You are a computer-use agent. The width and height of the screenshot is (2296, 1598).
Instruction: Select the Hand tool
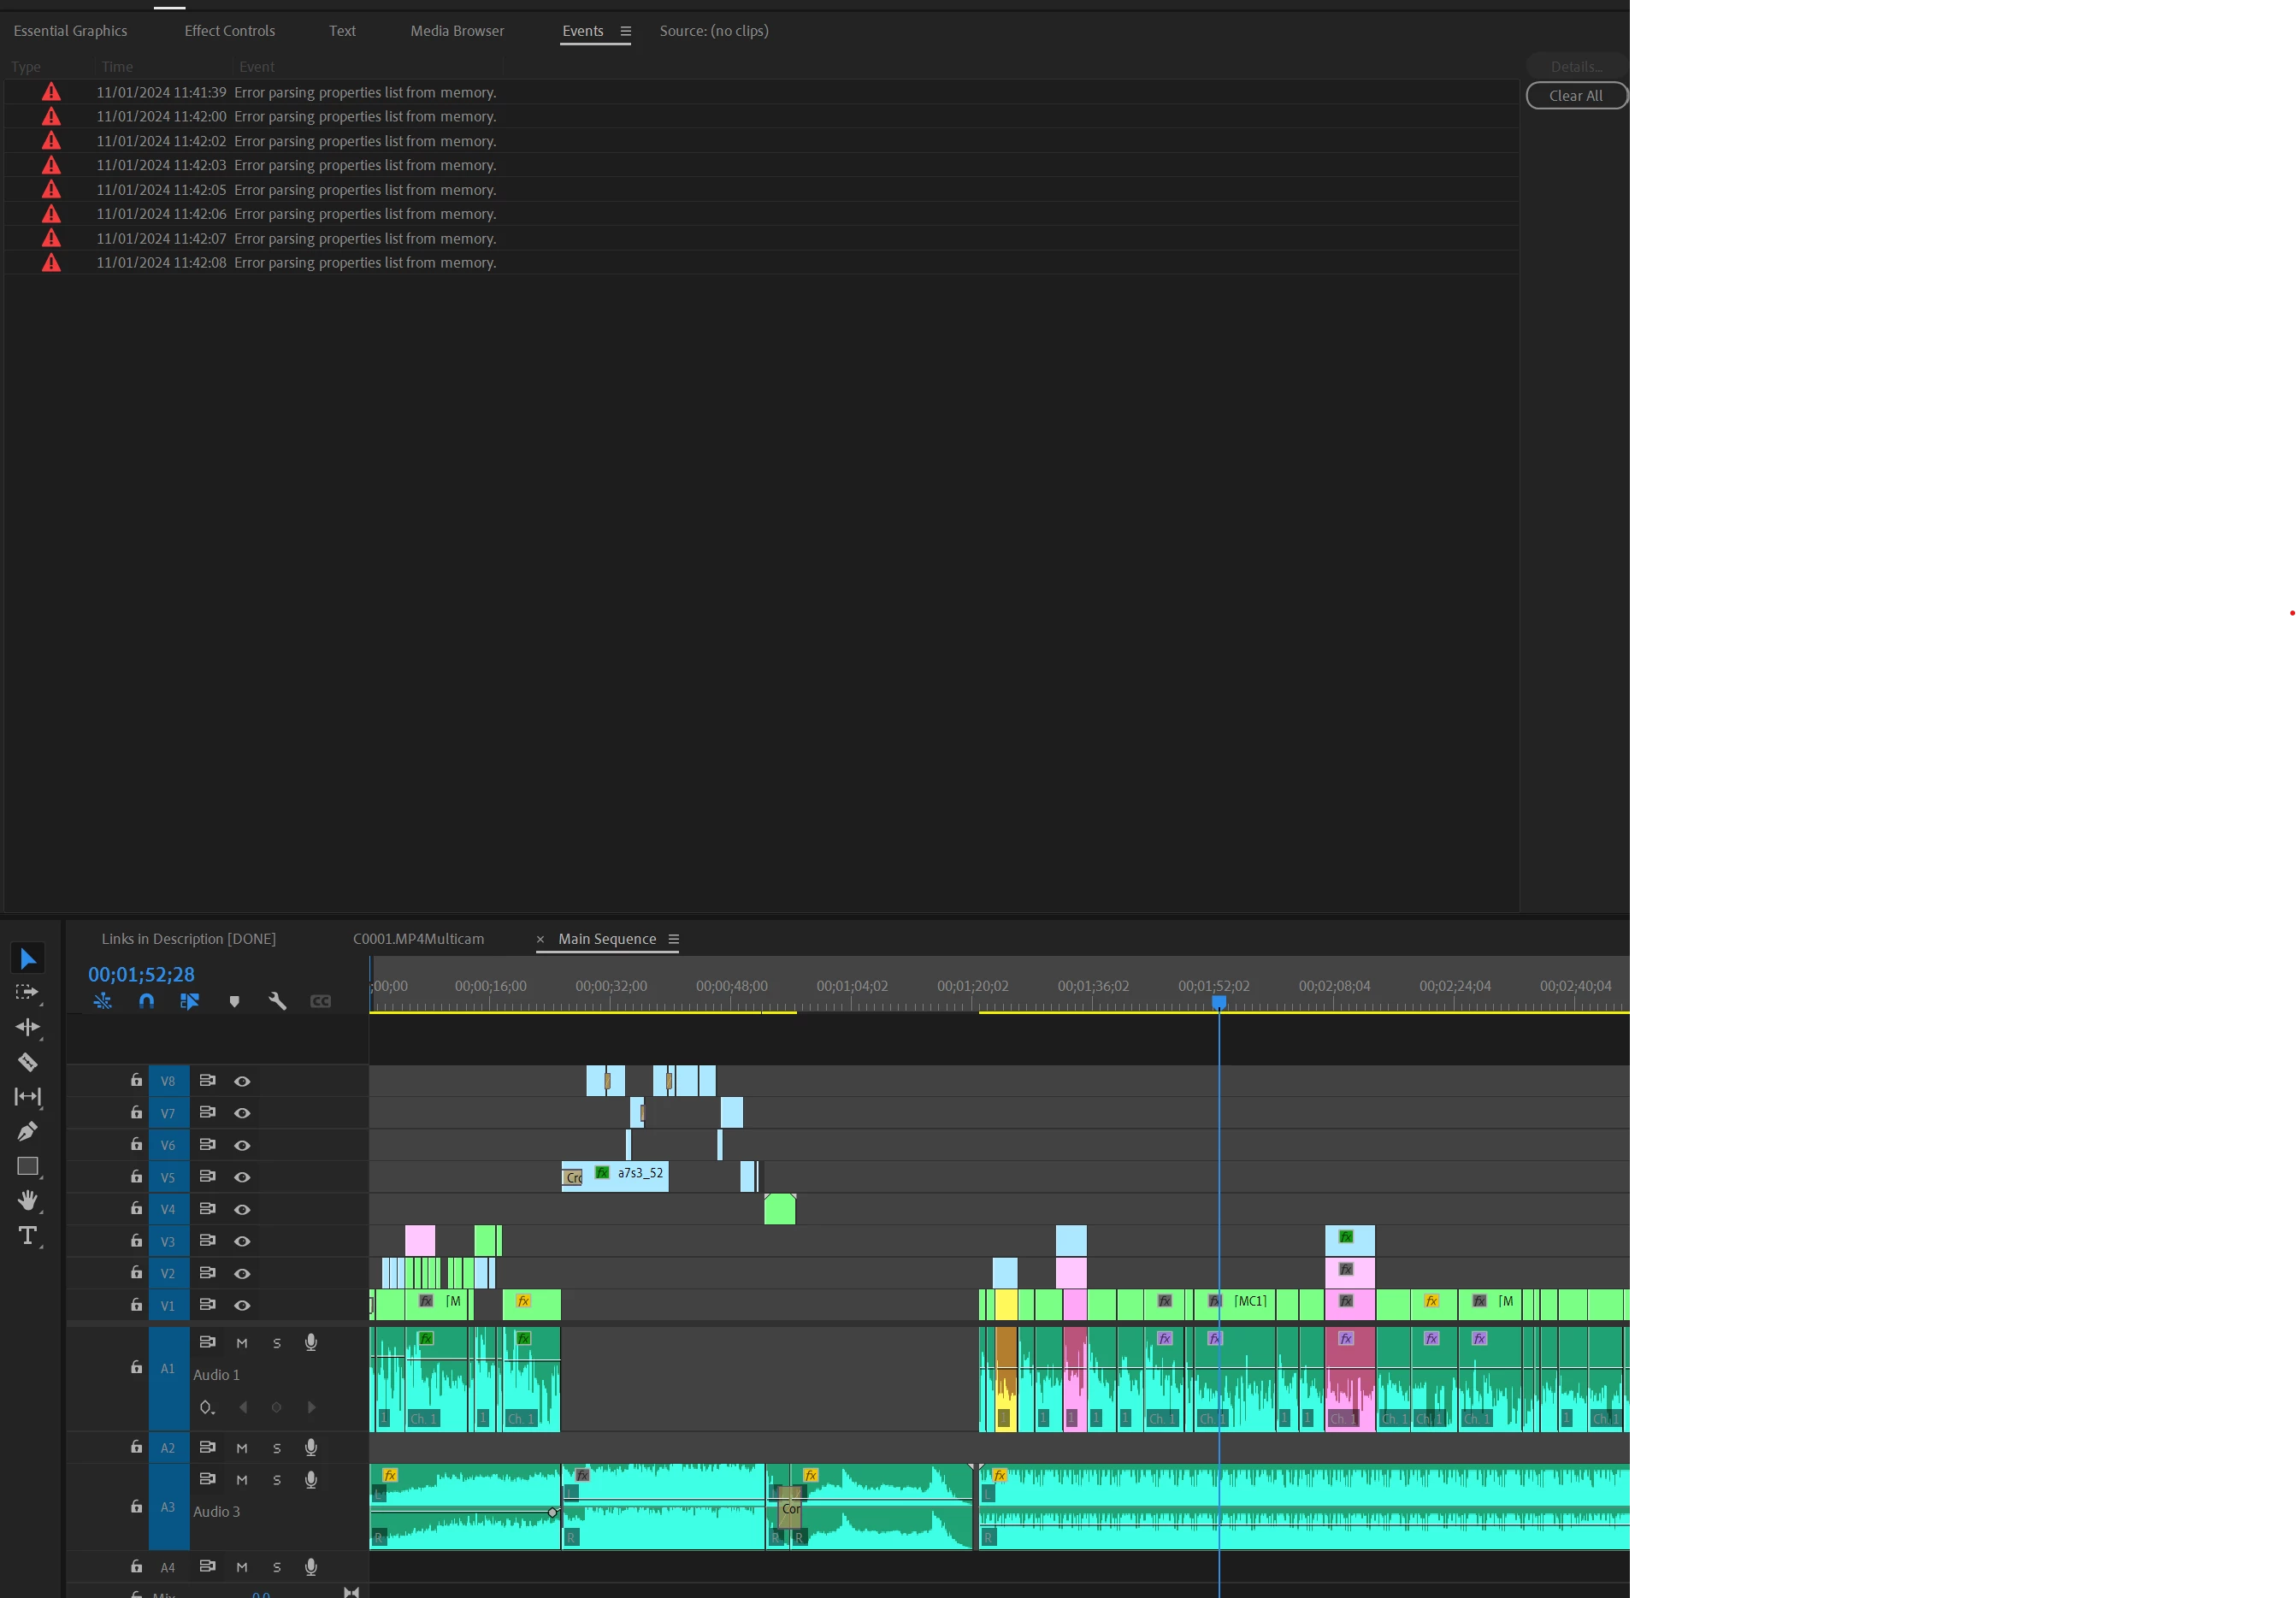[27, 1200]
